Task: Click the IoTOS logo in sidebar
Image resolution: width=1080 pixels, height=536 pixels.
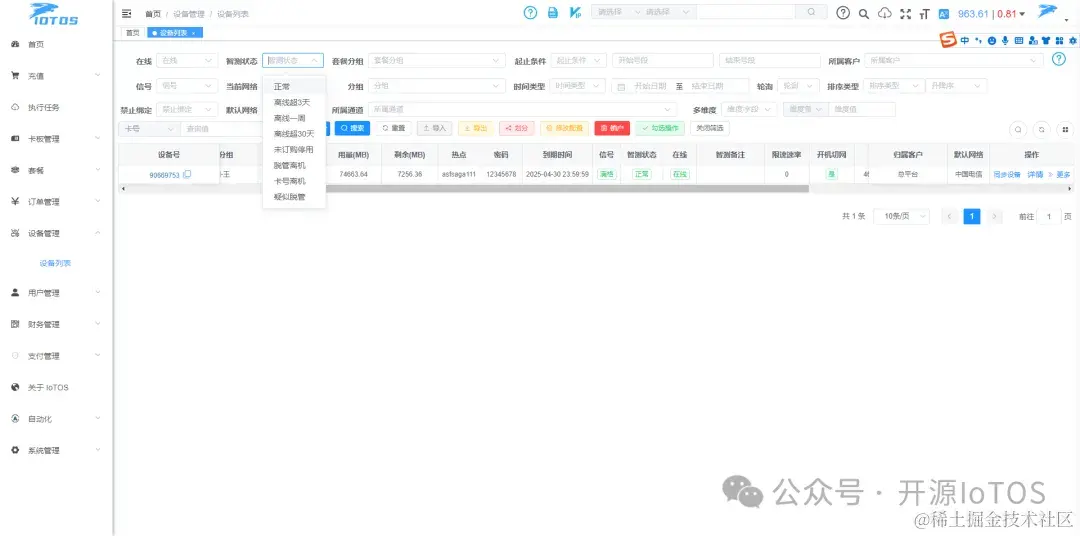Action: pyautogui.click(x=54, y=14)
